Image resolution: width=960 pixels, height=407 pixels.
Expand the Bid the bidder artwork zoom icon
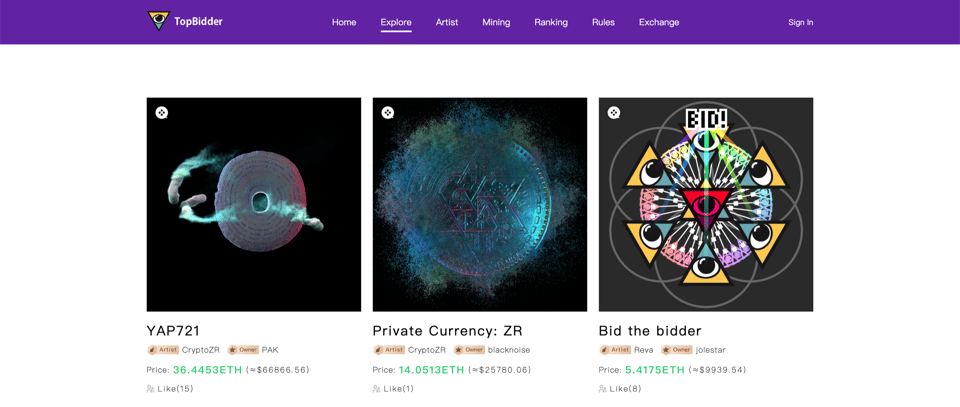point(613,113)
